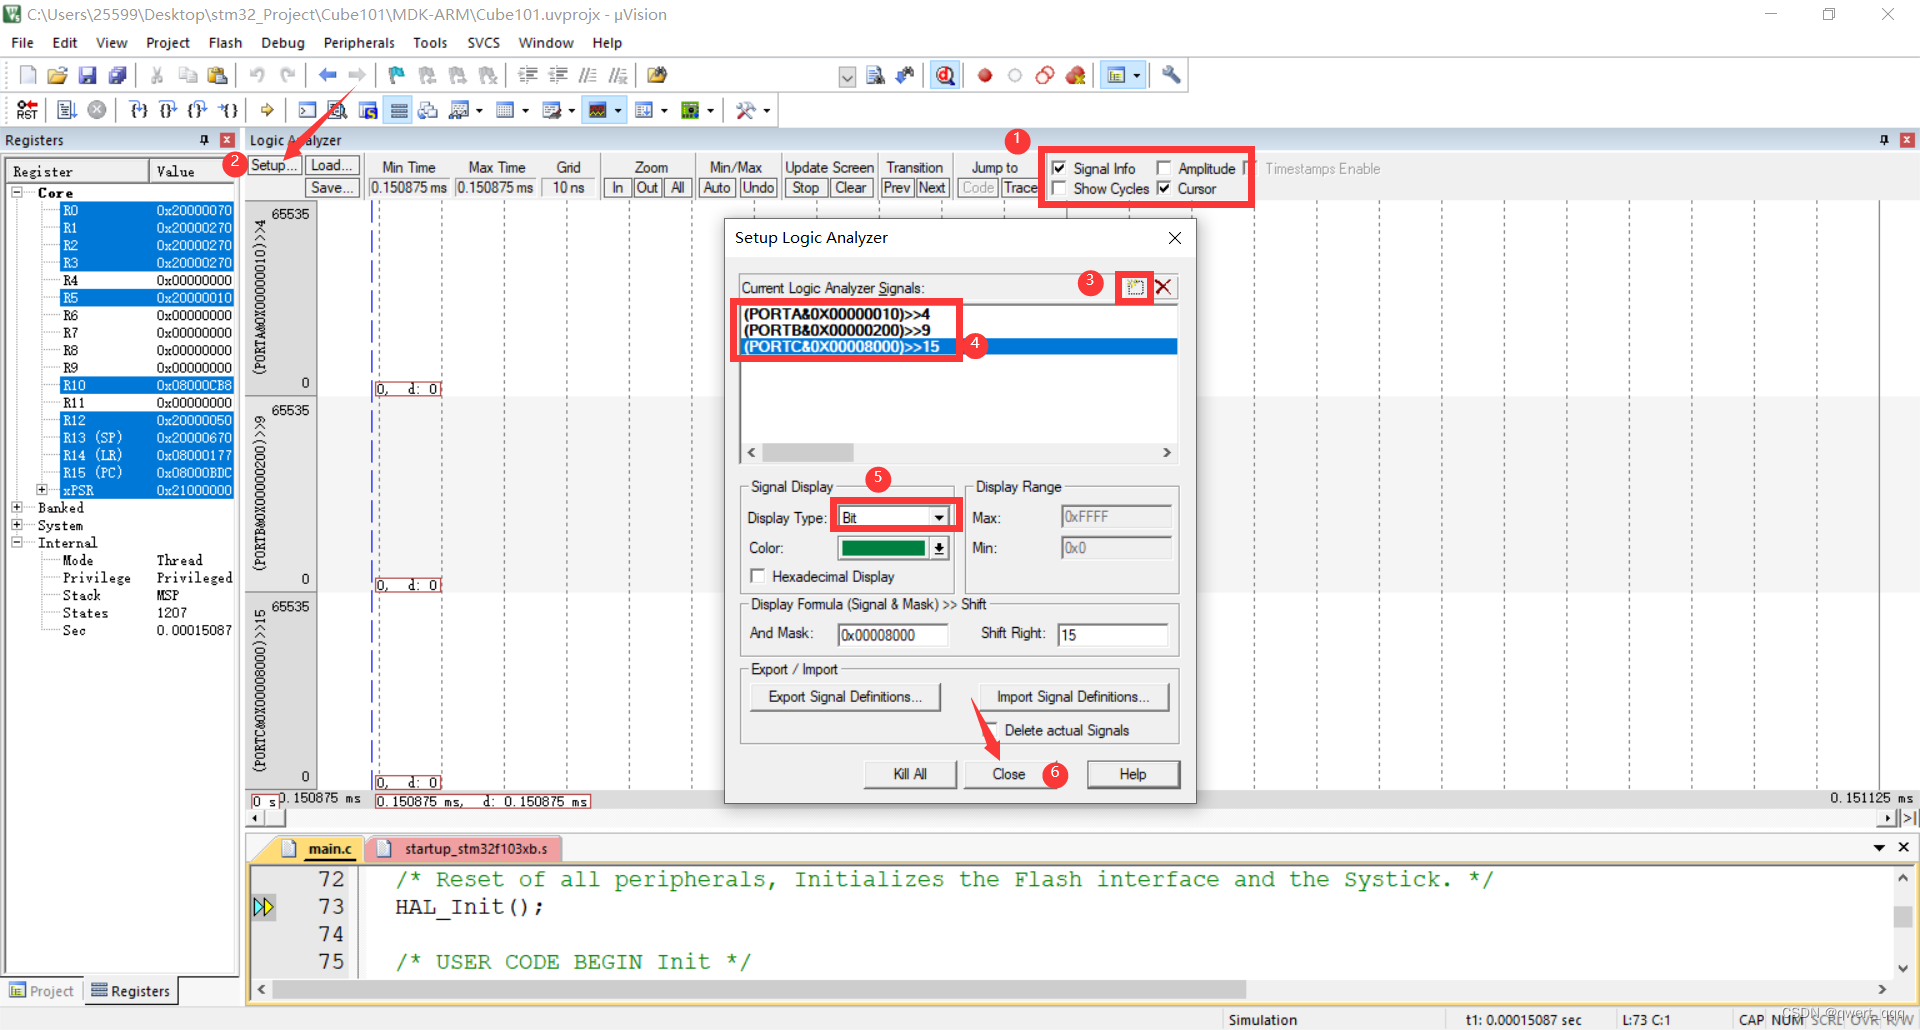Click the Kill All button
This screenshot has width=1920, height=1030.
pos(910,774)
